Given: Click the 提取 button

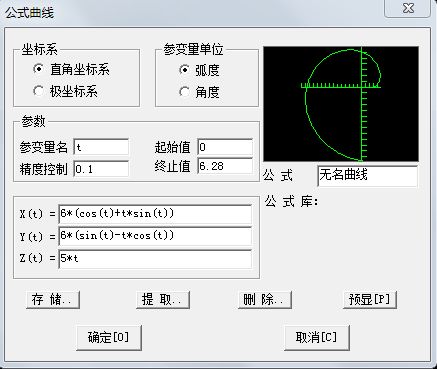Looking at the screenshot, I should [x=163, y=300].
